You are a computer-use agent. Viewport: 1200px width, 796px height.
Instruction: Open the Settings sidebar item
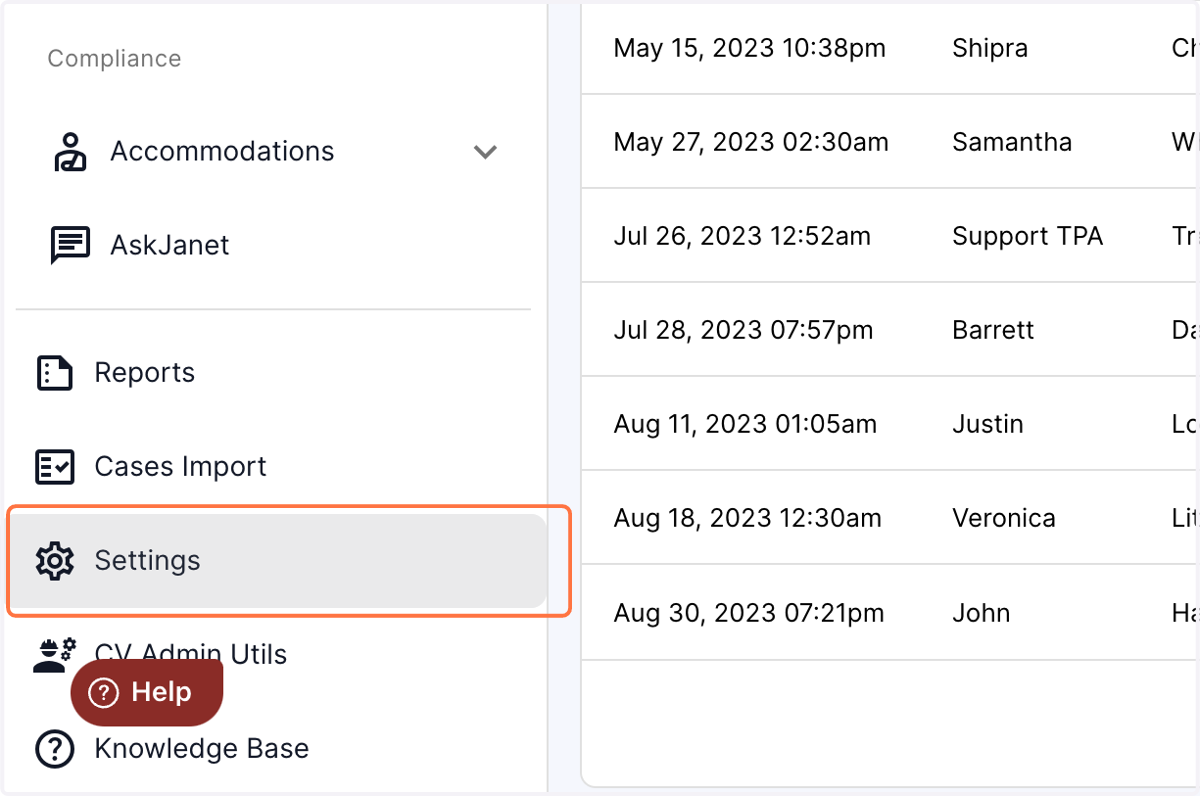[277, 561]
